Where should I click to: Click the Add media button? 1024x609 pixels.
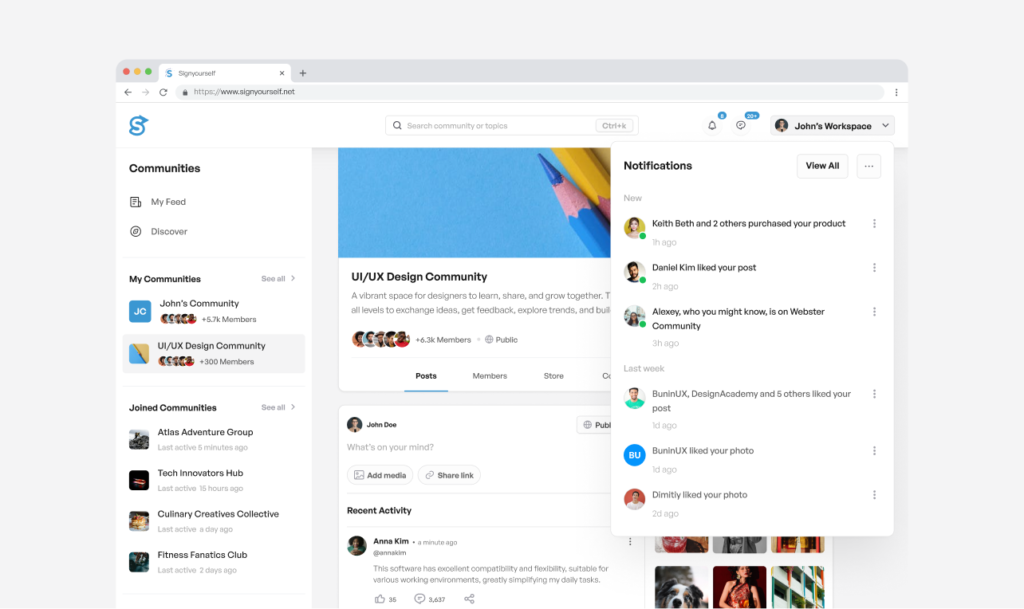(380, 475)
